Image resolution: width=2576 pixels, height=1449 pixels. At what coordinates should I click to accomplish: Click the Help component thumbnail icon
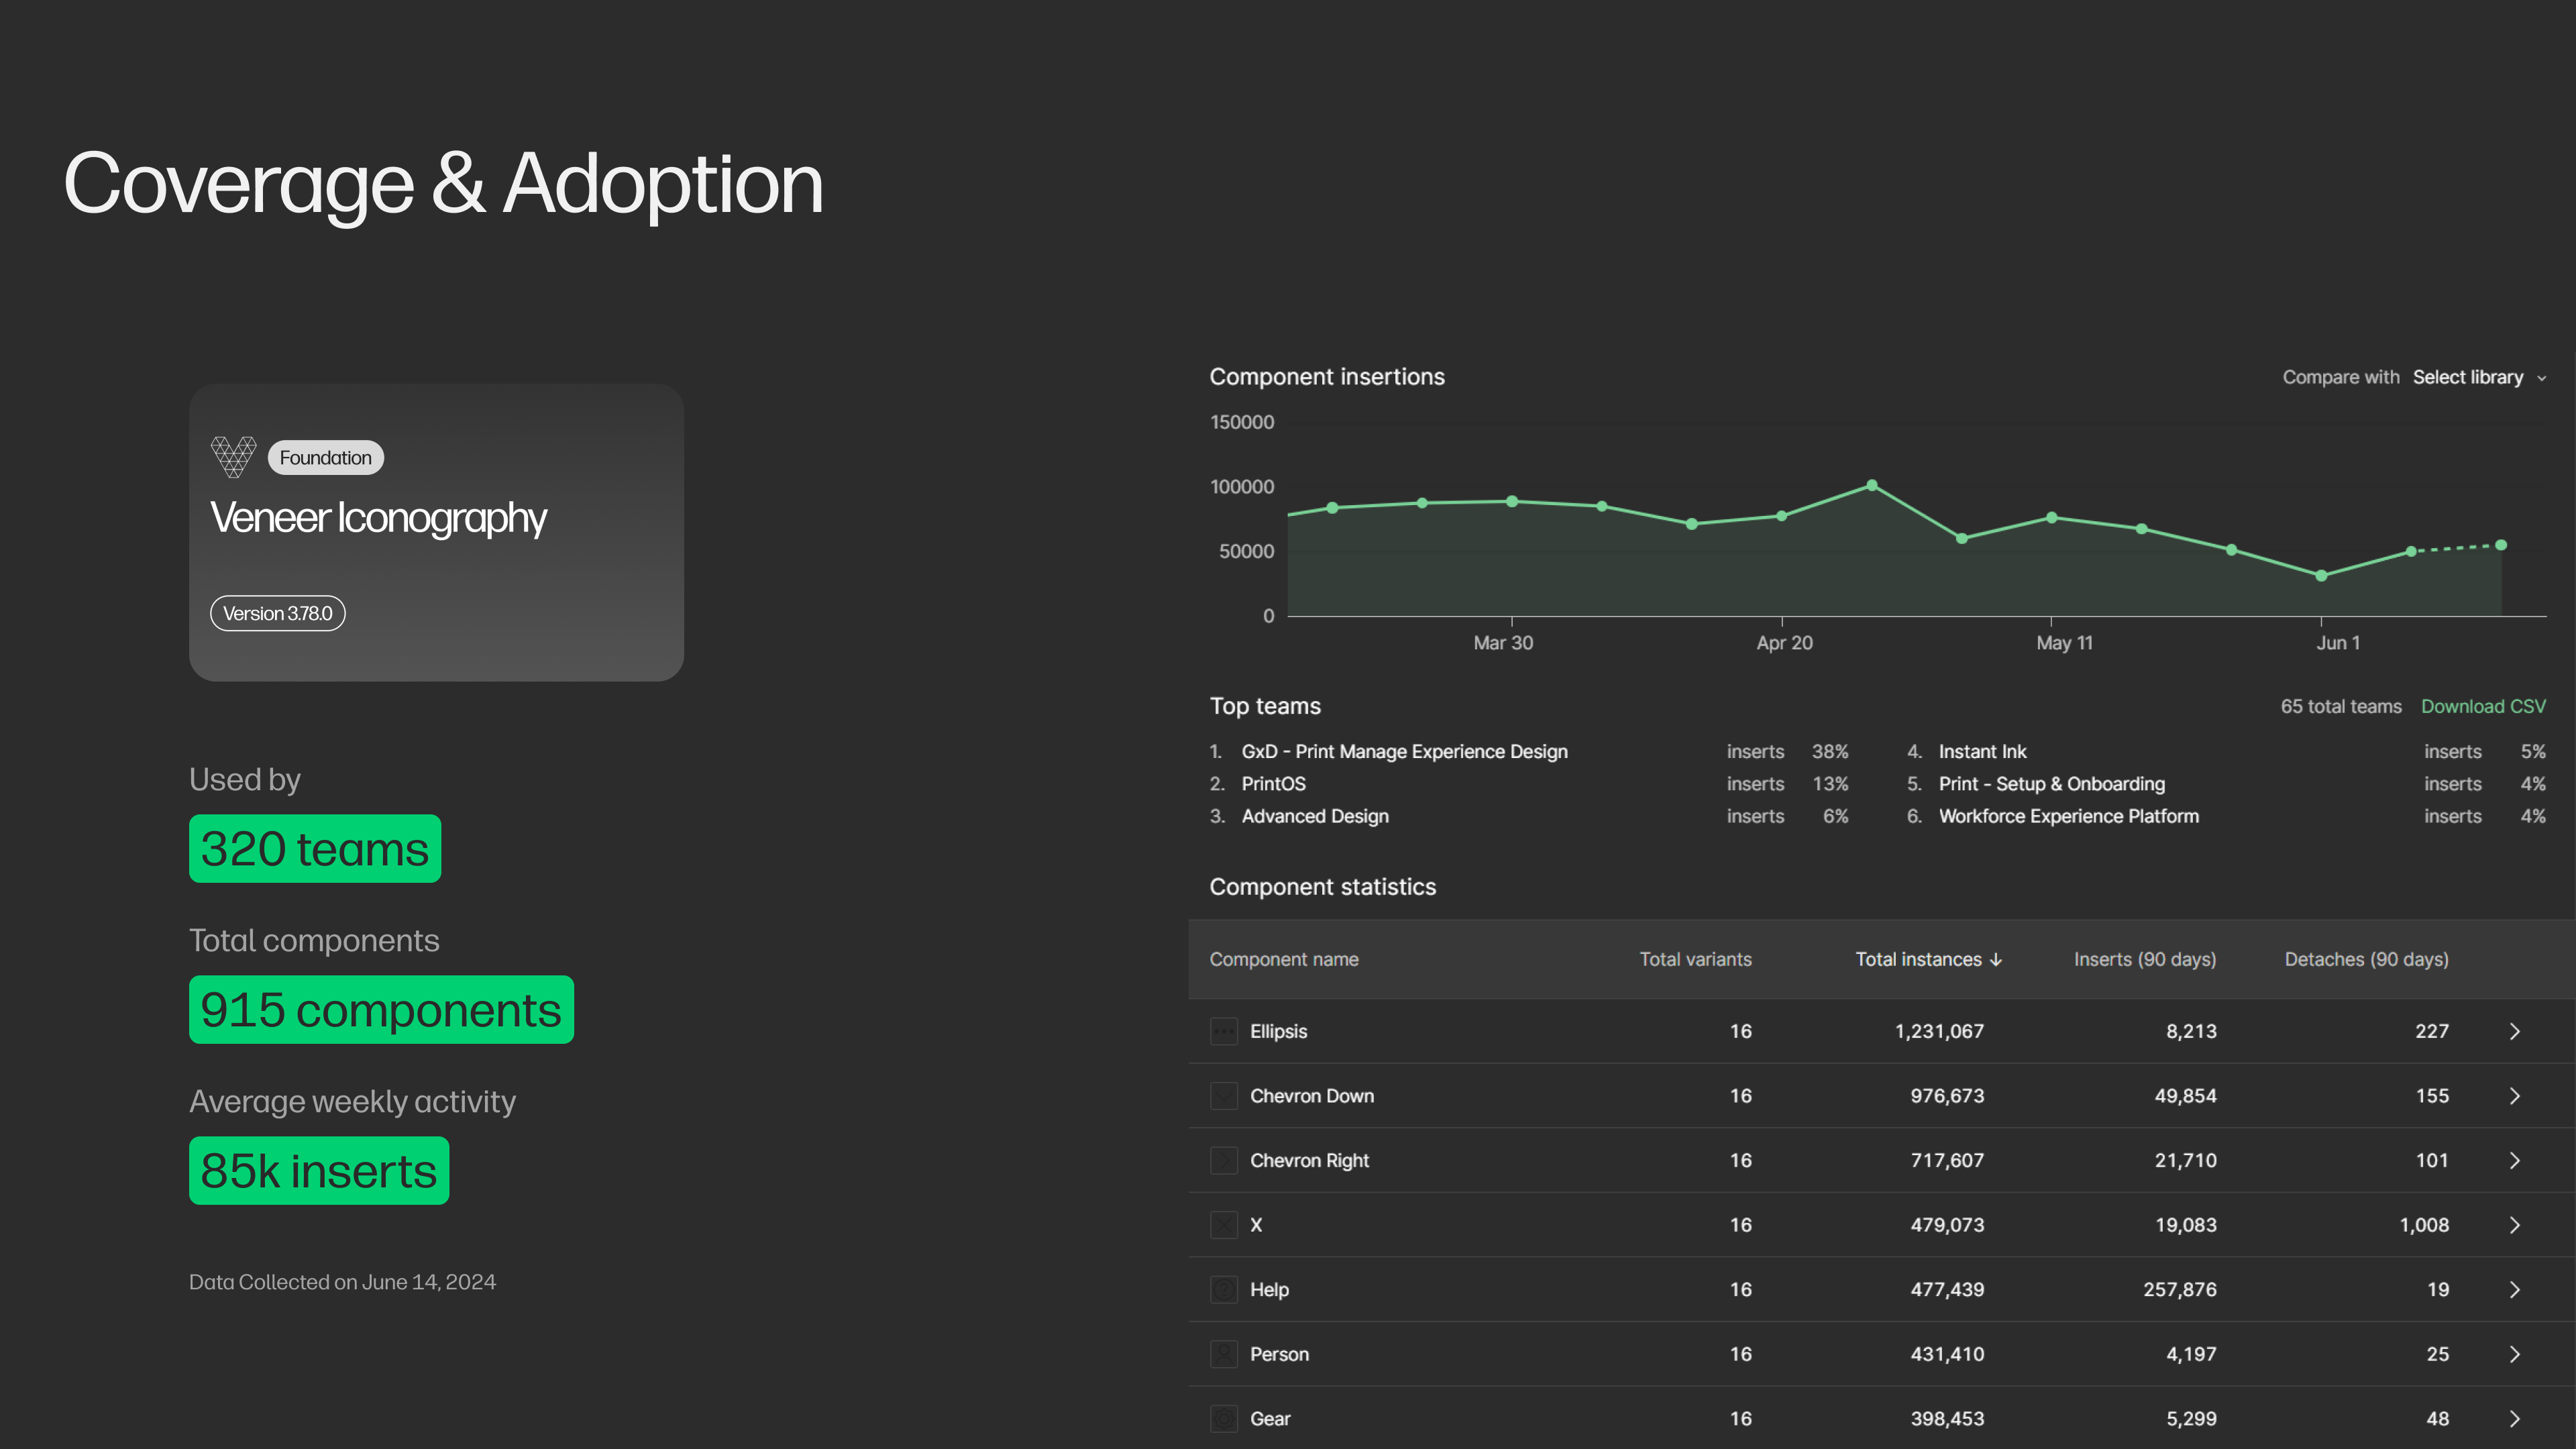pyautogui.click(x=1224, y=1290)
